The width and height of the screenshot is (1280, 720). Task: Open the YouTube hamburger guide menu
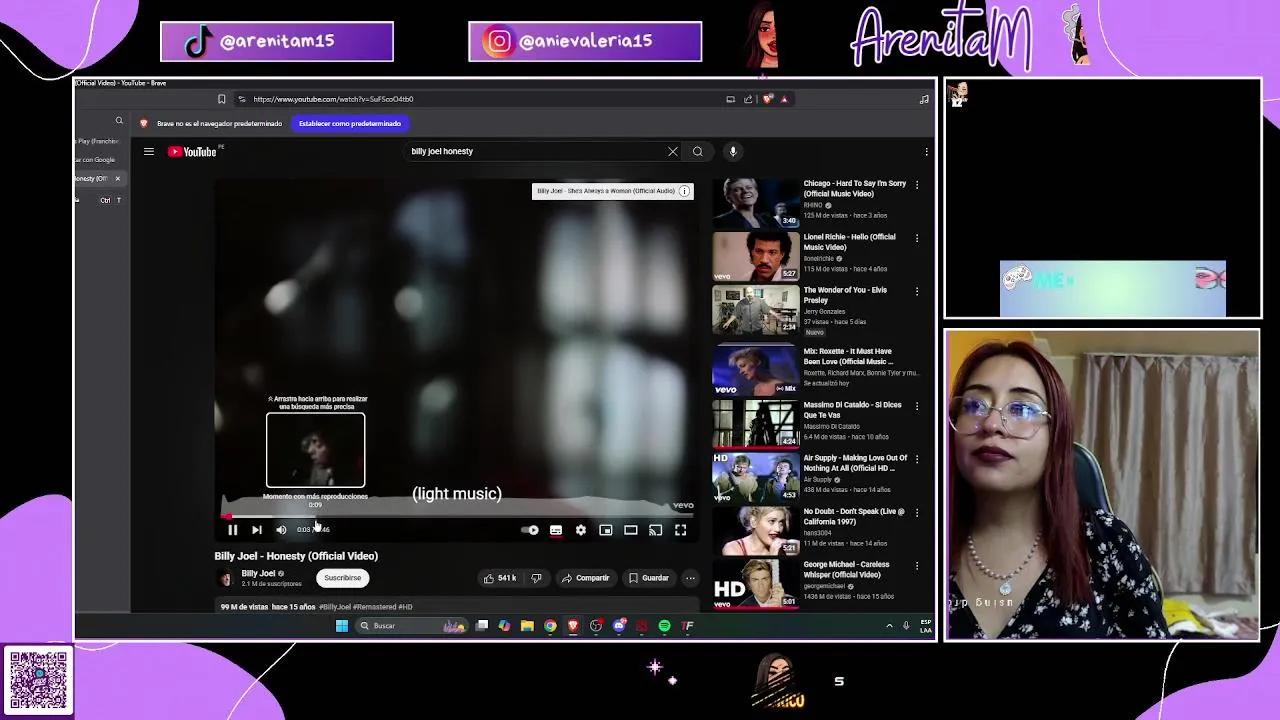click(149, 152)
